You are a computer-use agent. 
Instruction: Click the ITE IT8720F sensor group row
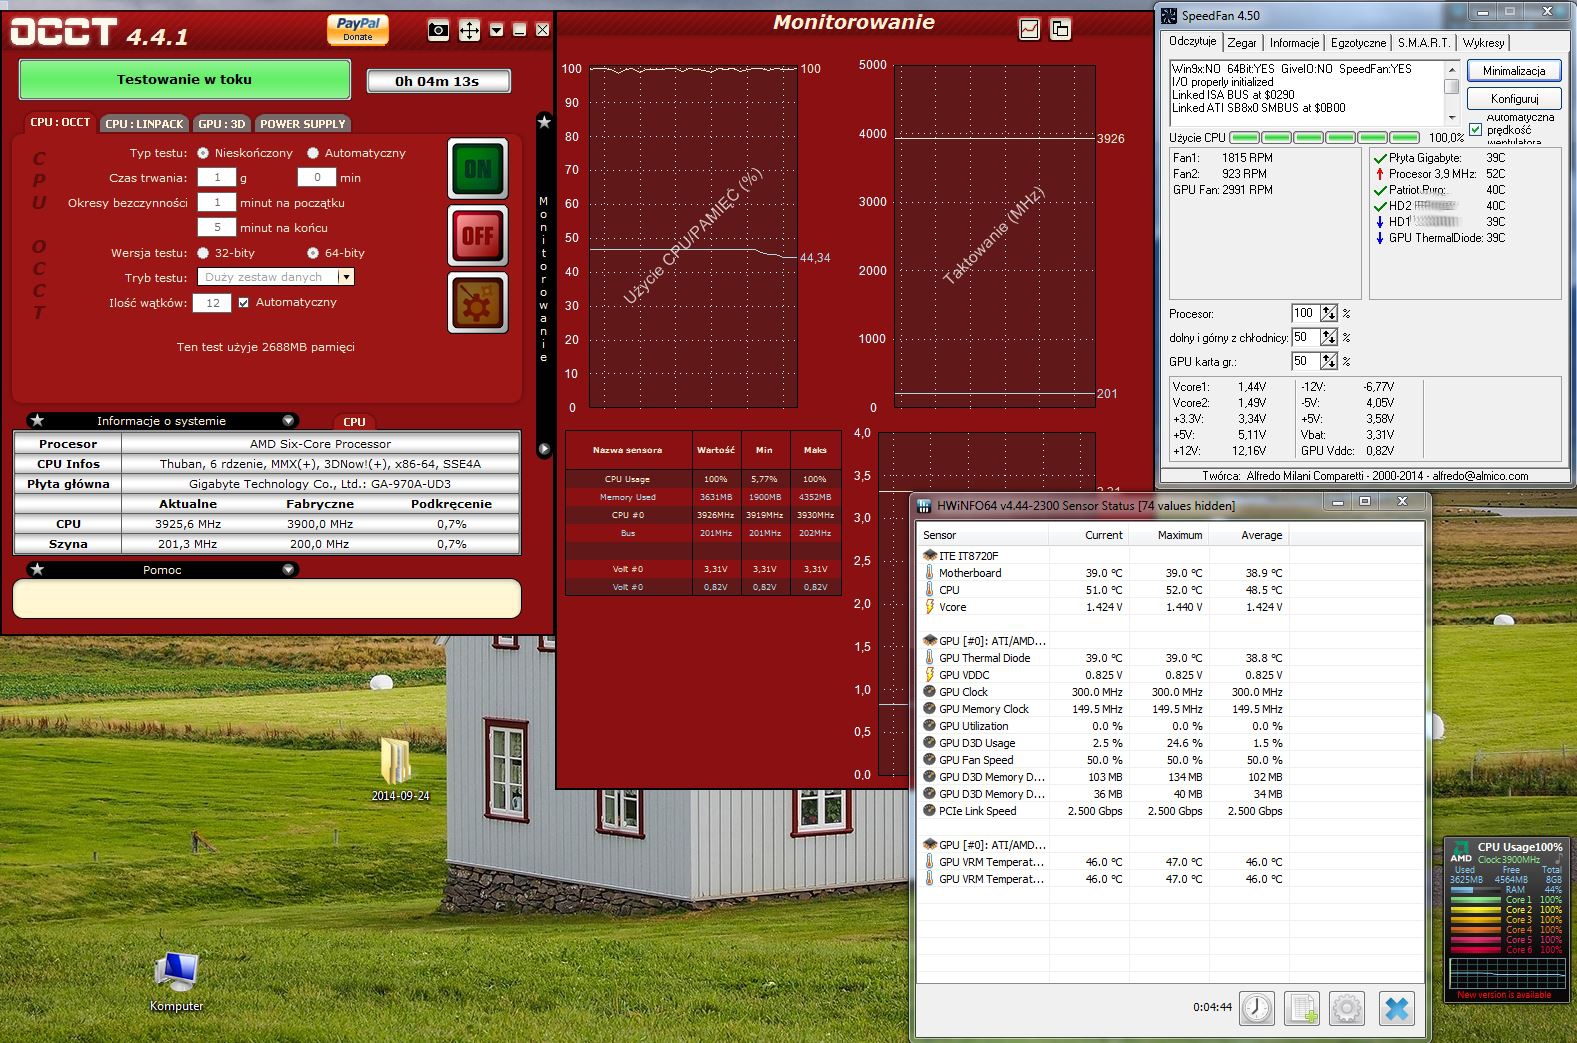pyautogui.click(x=1103, y=556)
